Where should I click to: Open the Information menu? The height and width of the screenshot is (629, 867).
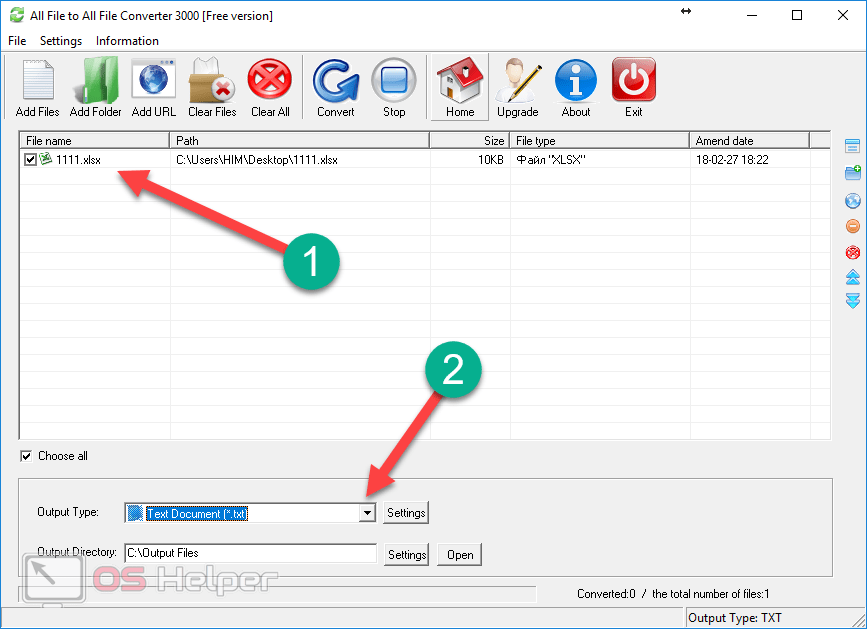point(127,41)
